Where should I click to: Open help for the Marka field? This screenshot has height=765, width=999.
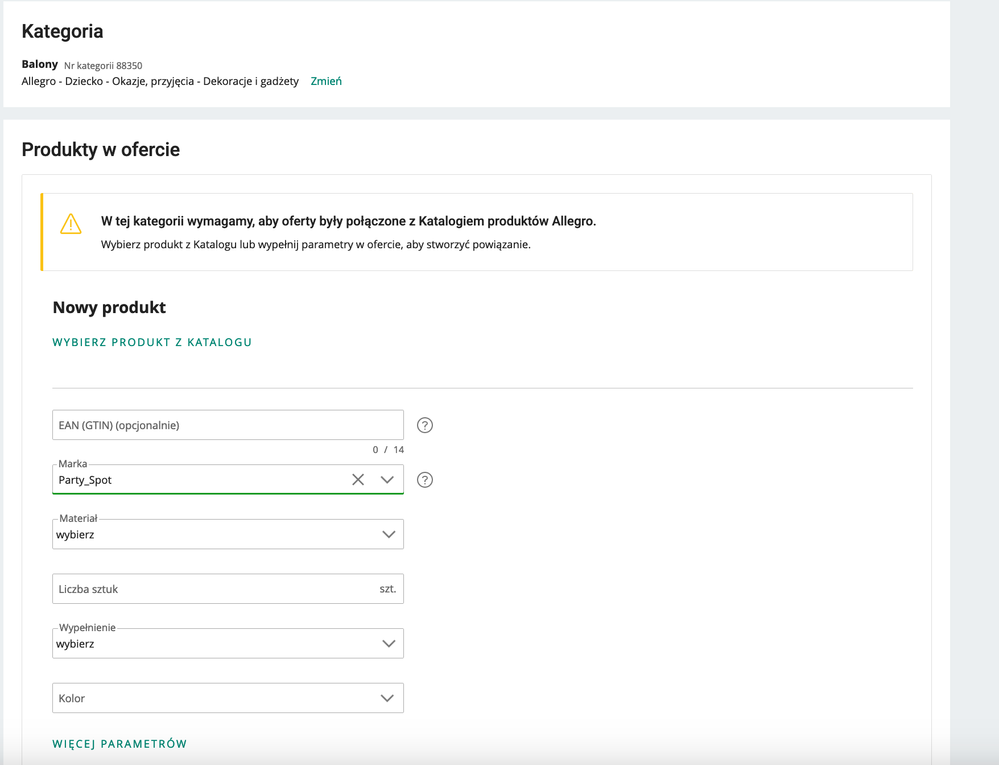pos(424,480)
